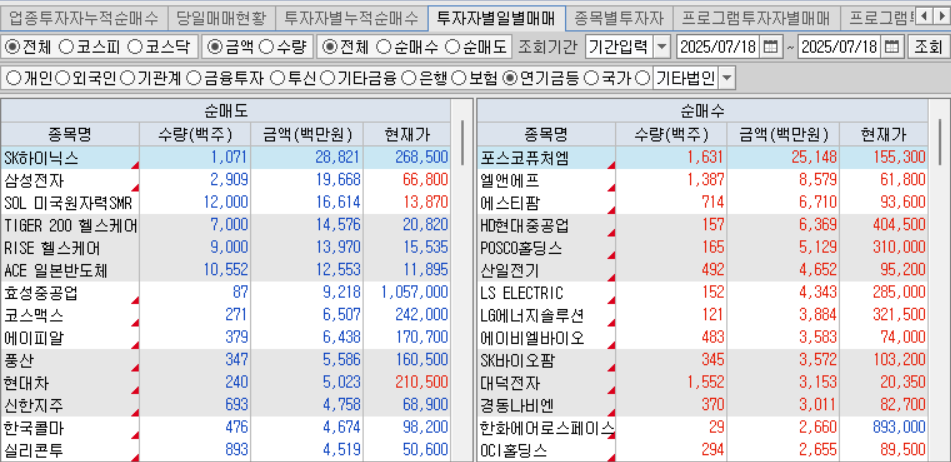Switch to 투자자별일별매매 tab
Screen dimensions: 951x462
[496, 18]
